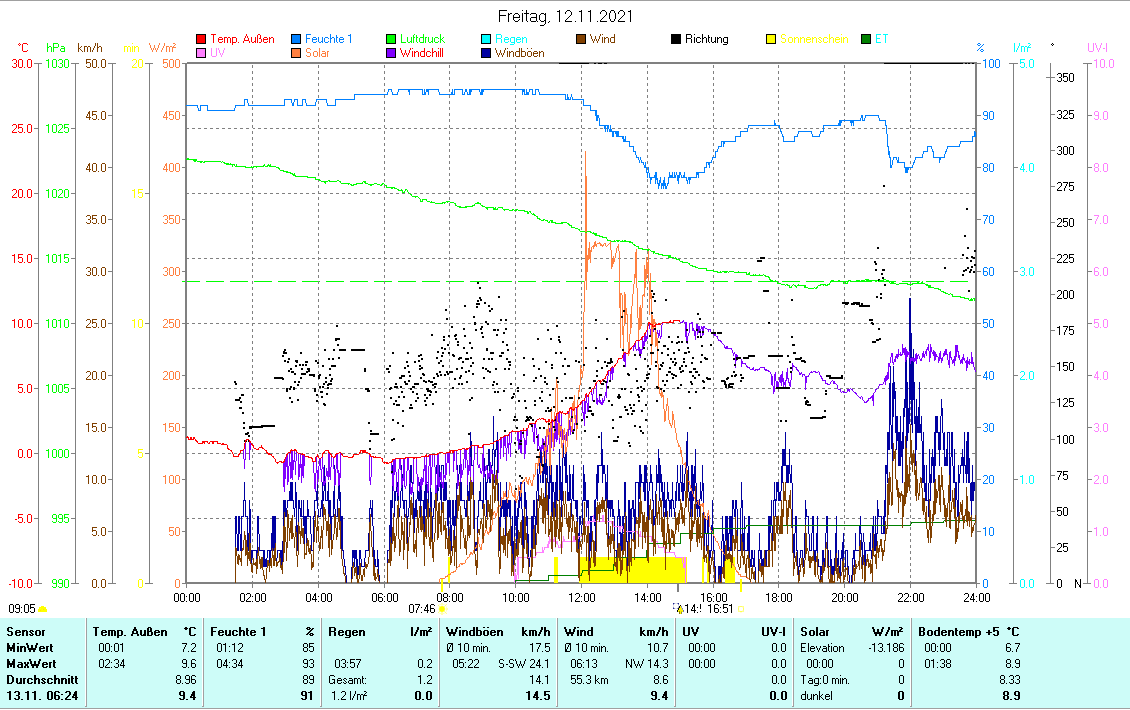This screenshot has height=710, width=1130.
Task: Click the Durchschnitt row label
Action: 36,680
